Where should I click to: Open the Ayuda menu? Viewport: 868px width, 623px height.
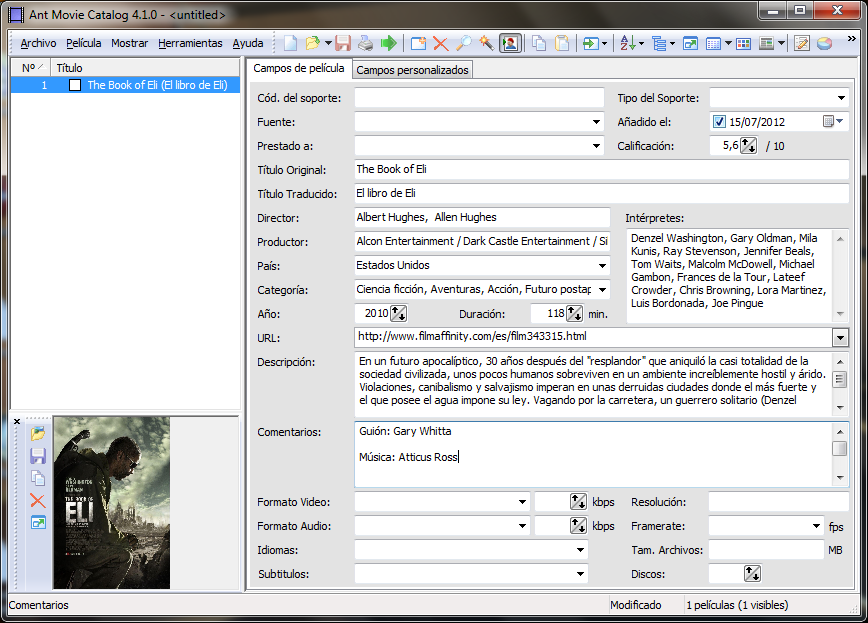[x=247, y=43]
